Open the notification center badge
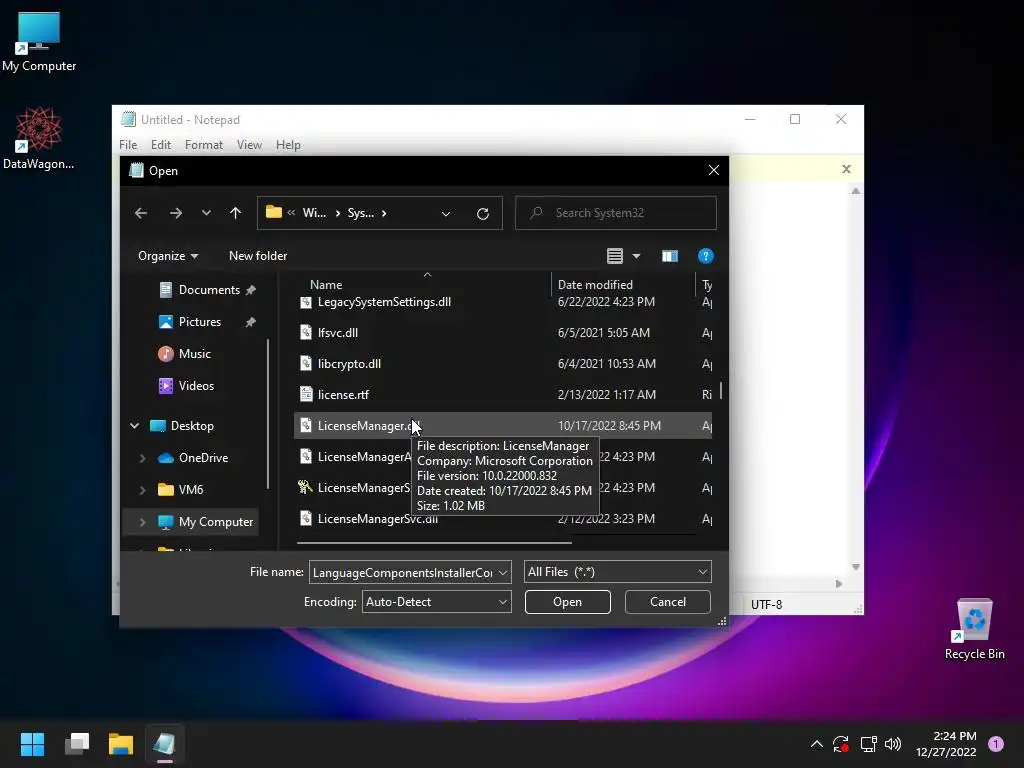Image resolution: width=1024 pixels, height=768 pixels. (x=996, y=744)
